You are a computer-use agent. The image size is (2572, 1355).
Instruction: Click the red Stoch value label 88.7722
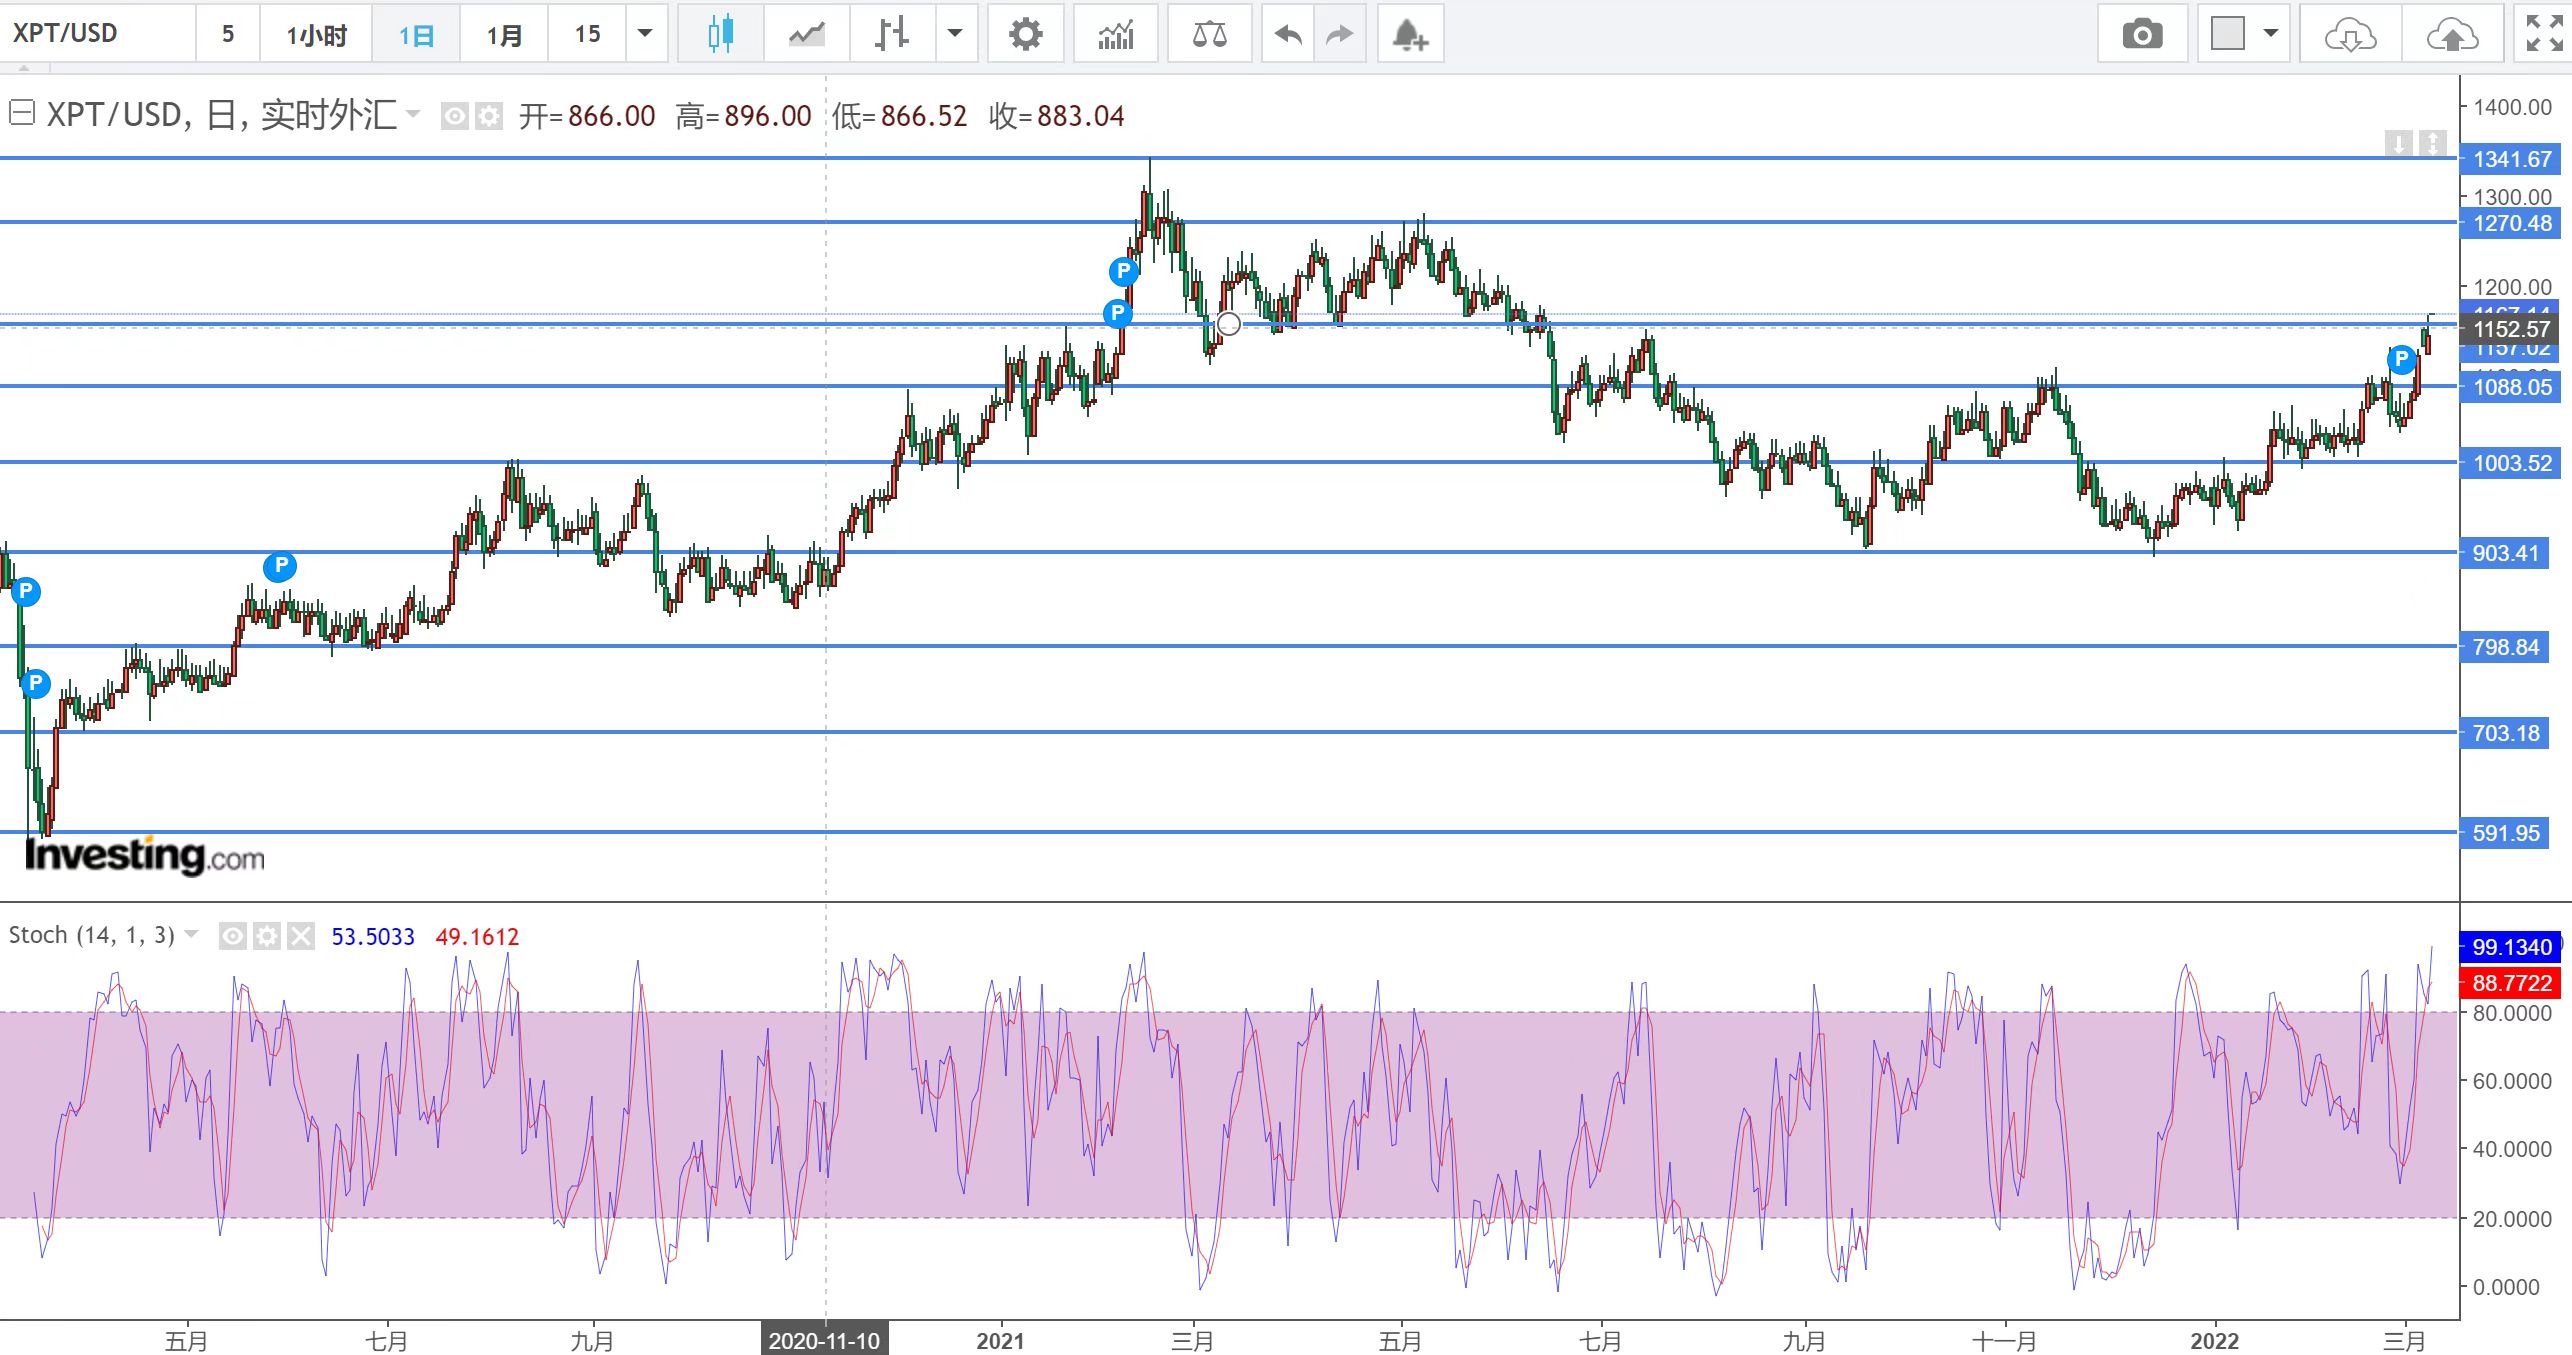point(2511,983)
